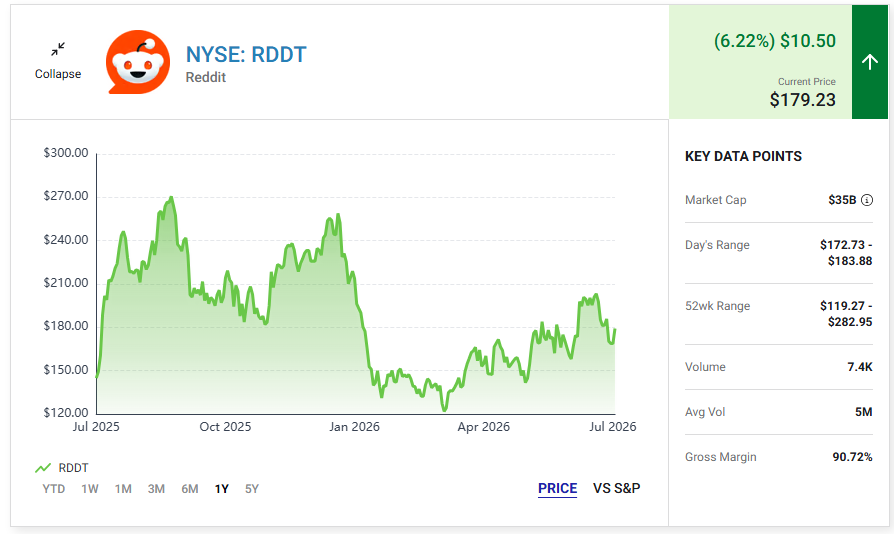Screen dimensions: 894x534
Task: Select the YTD time range
Action: tap(54, 489)
